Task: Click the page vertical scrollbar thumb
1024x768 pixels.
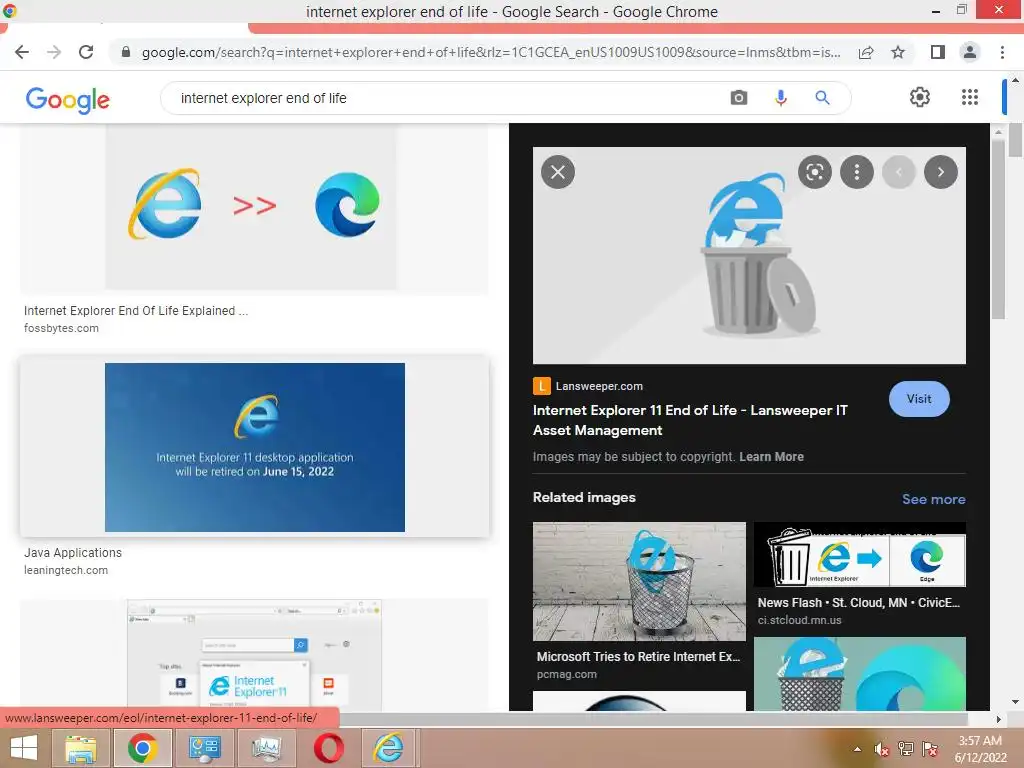Action: click(x=1015, y=140)
